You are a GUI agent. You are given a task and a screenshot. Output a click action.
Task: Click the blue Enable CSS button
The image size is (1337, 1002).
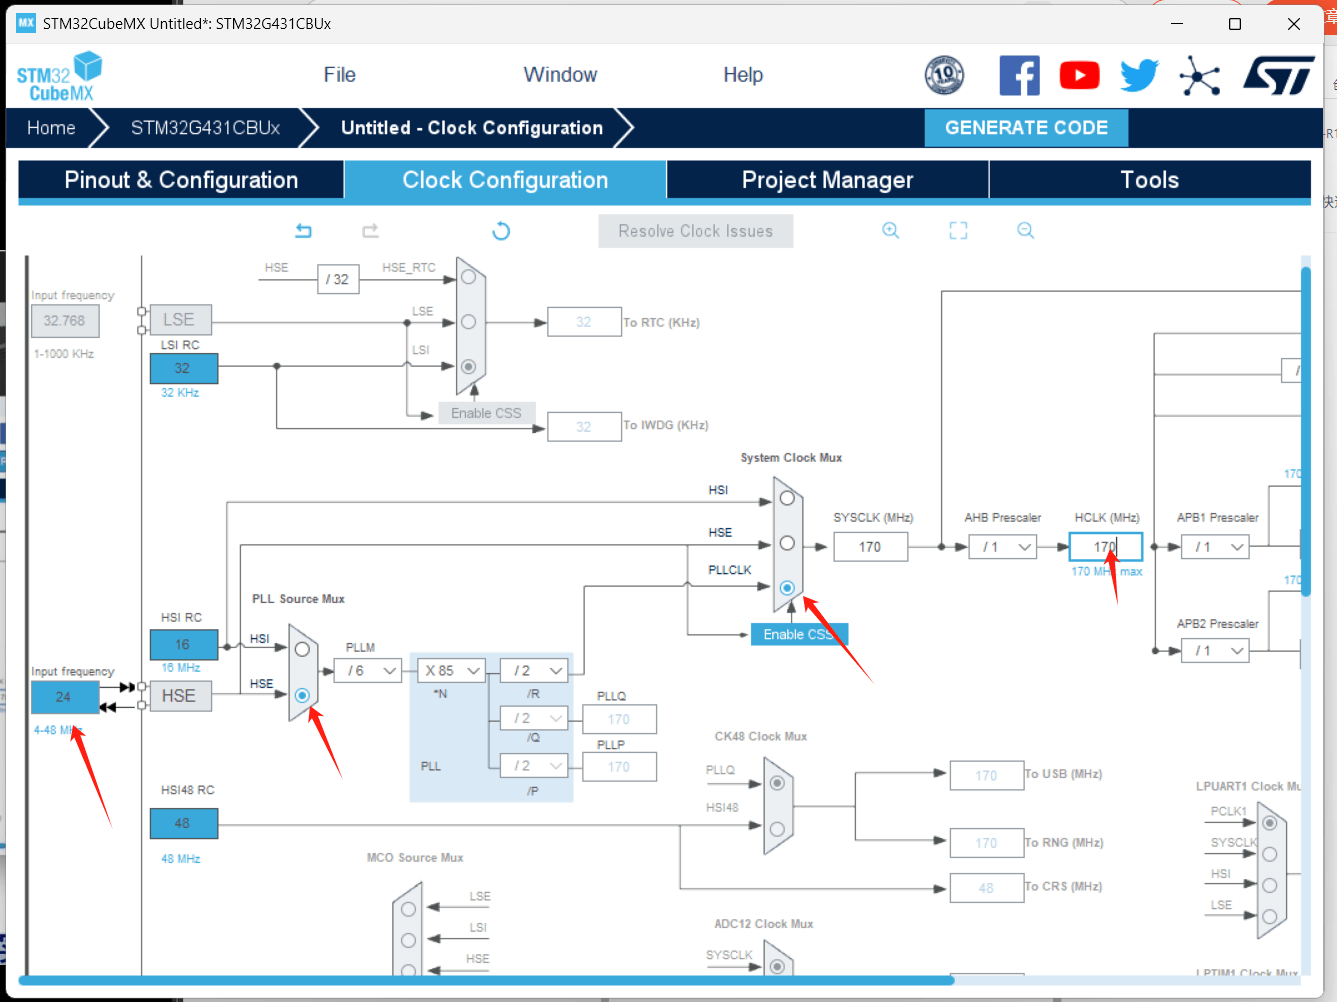tap(799, 634)
